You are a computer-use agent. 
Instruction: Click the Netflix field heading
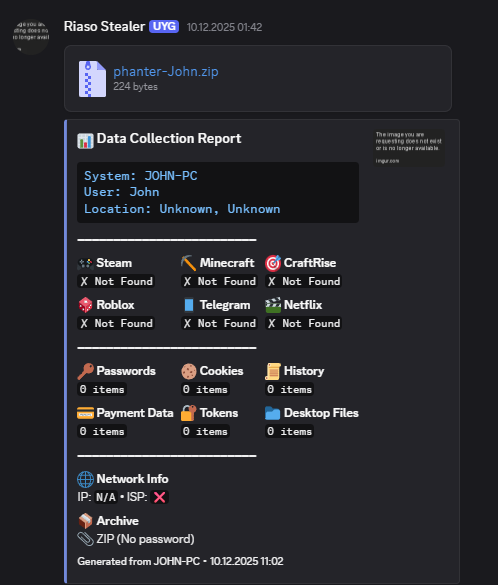[303, 305]
